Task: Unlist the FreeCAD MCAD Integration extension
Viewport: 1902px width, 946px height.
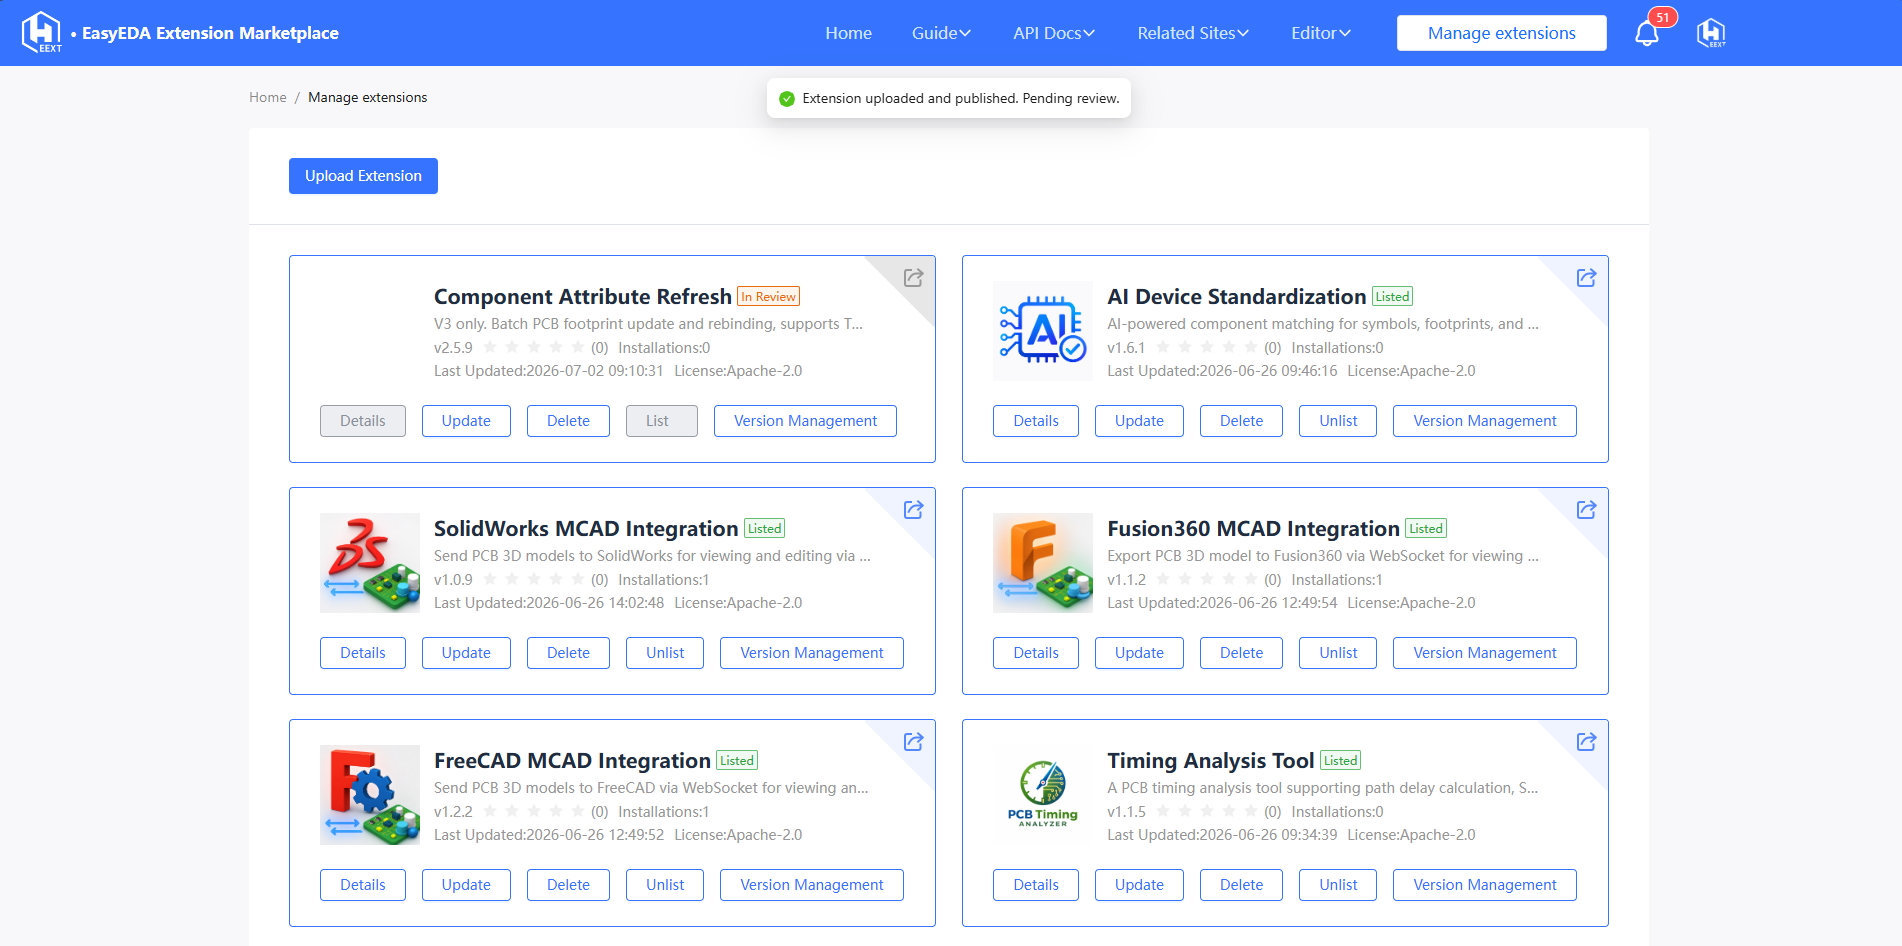Action: tap(665, 885)
